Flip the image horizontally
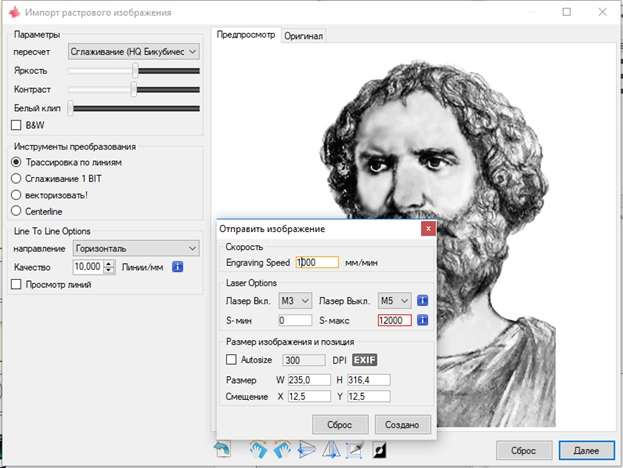 point(331,450)
